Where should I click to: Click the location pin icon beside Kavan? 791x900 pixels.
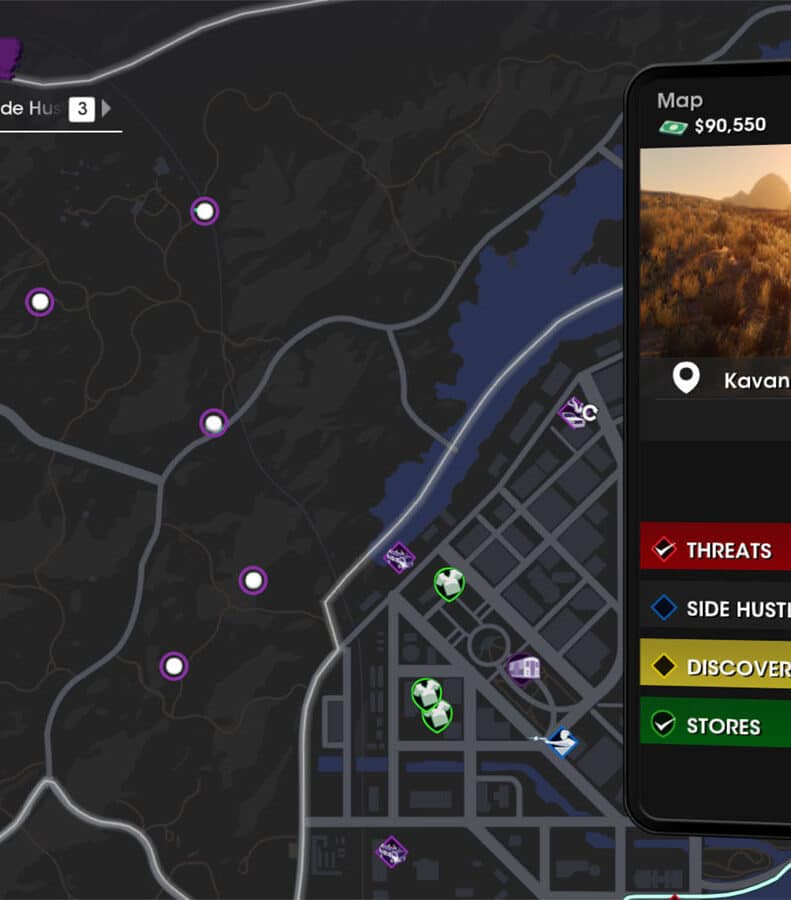(x=686, y=378)
